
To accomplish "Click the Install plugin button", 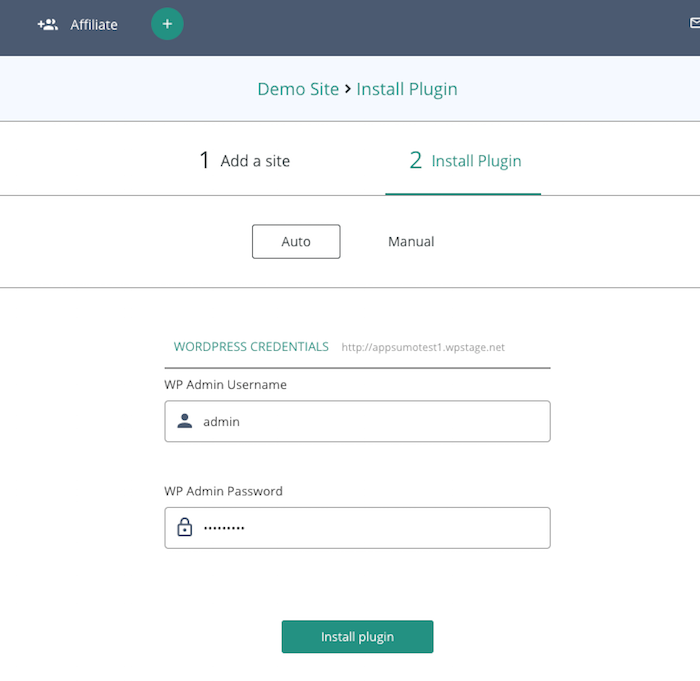I will pos(357,636).
